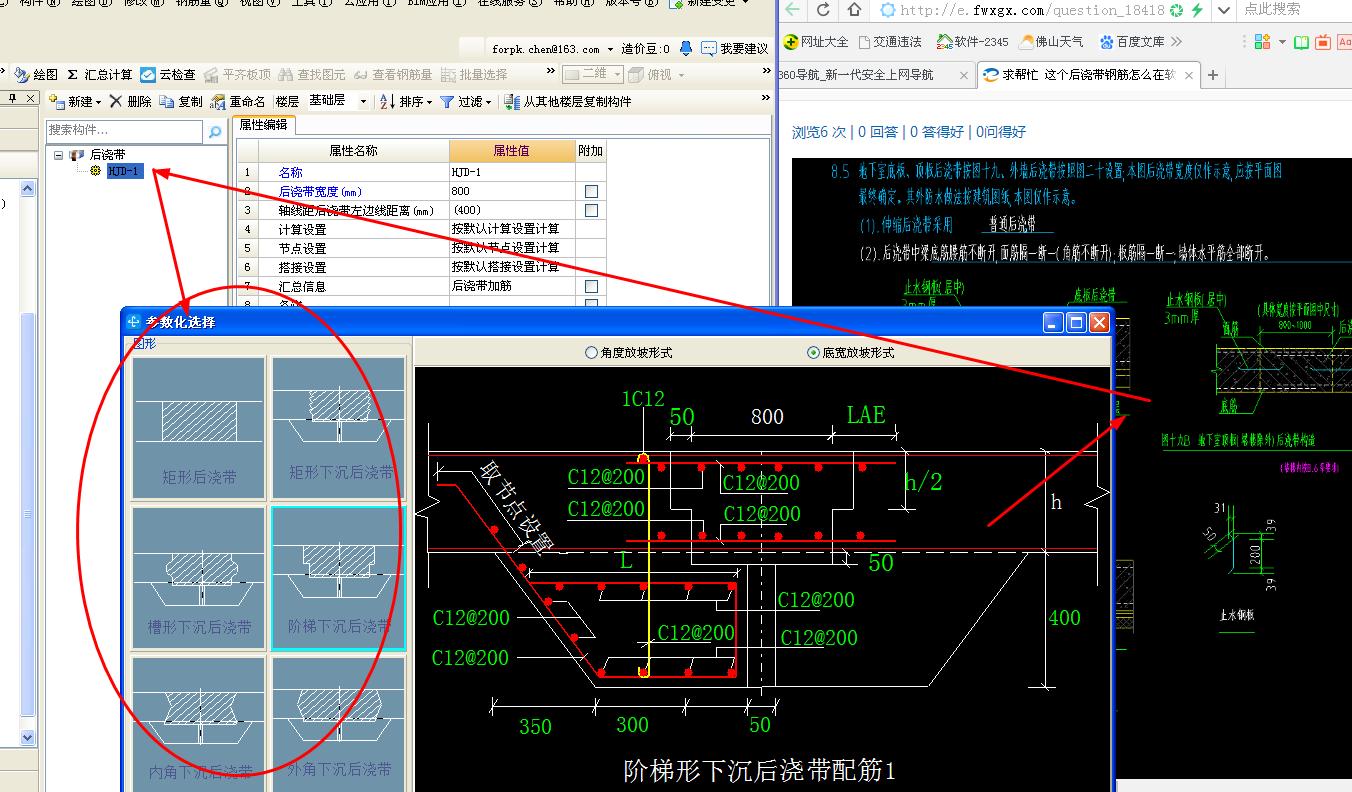Open 佛山天气 bookmark
The height and width of the screenshot is (792, 1352).
[1052, 42]
